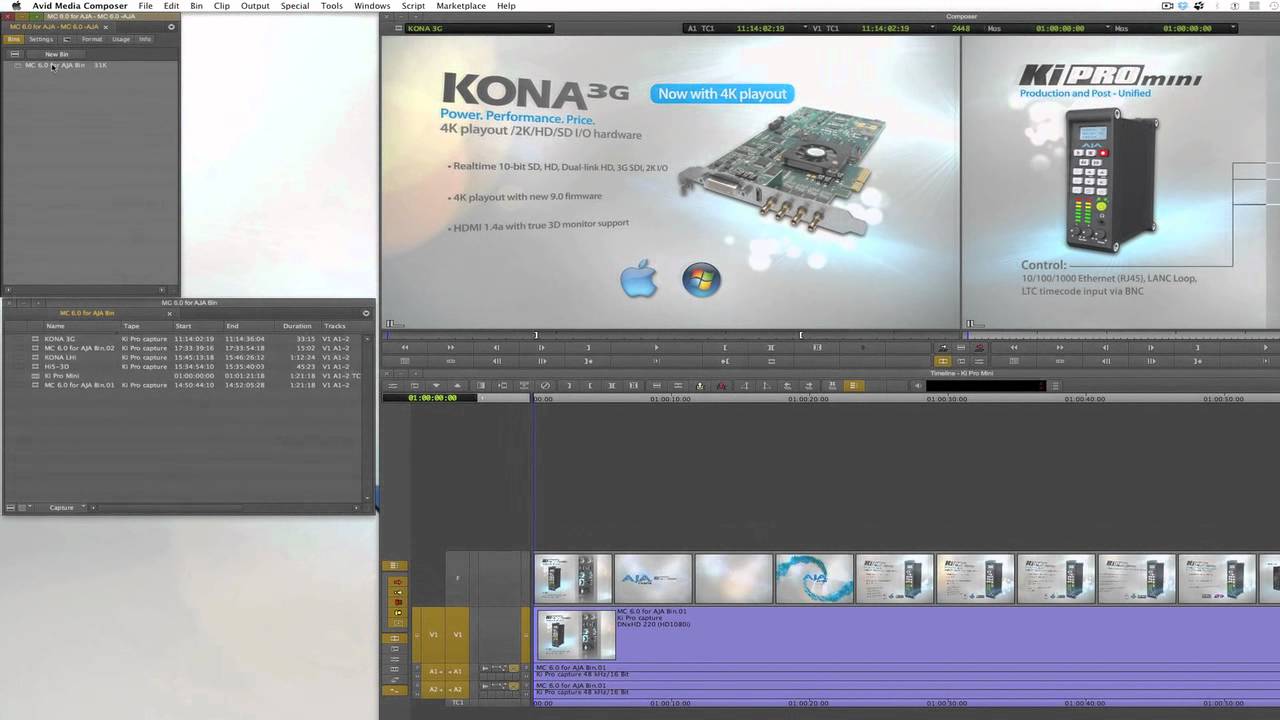The image size is (1280, 720).
Task: Open the Clip menu
Action: coord(221,6)
